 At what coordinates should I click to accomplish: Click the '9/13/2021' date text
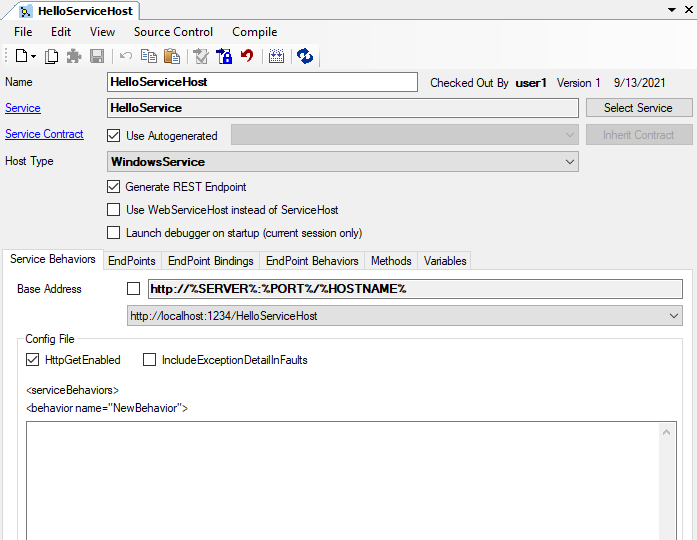[639, 83]
